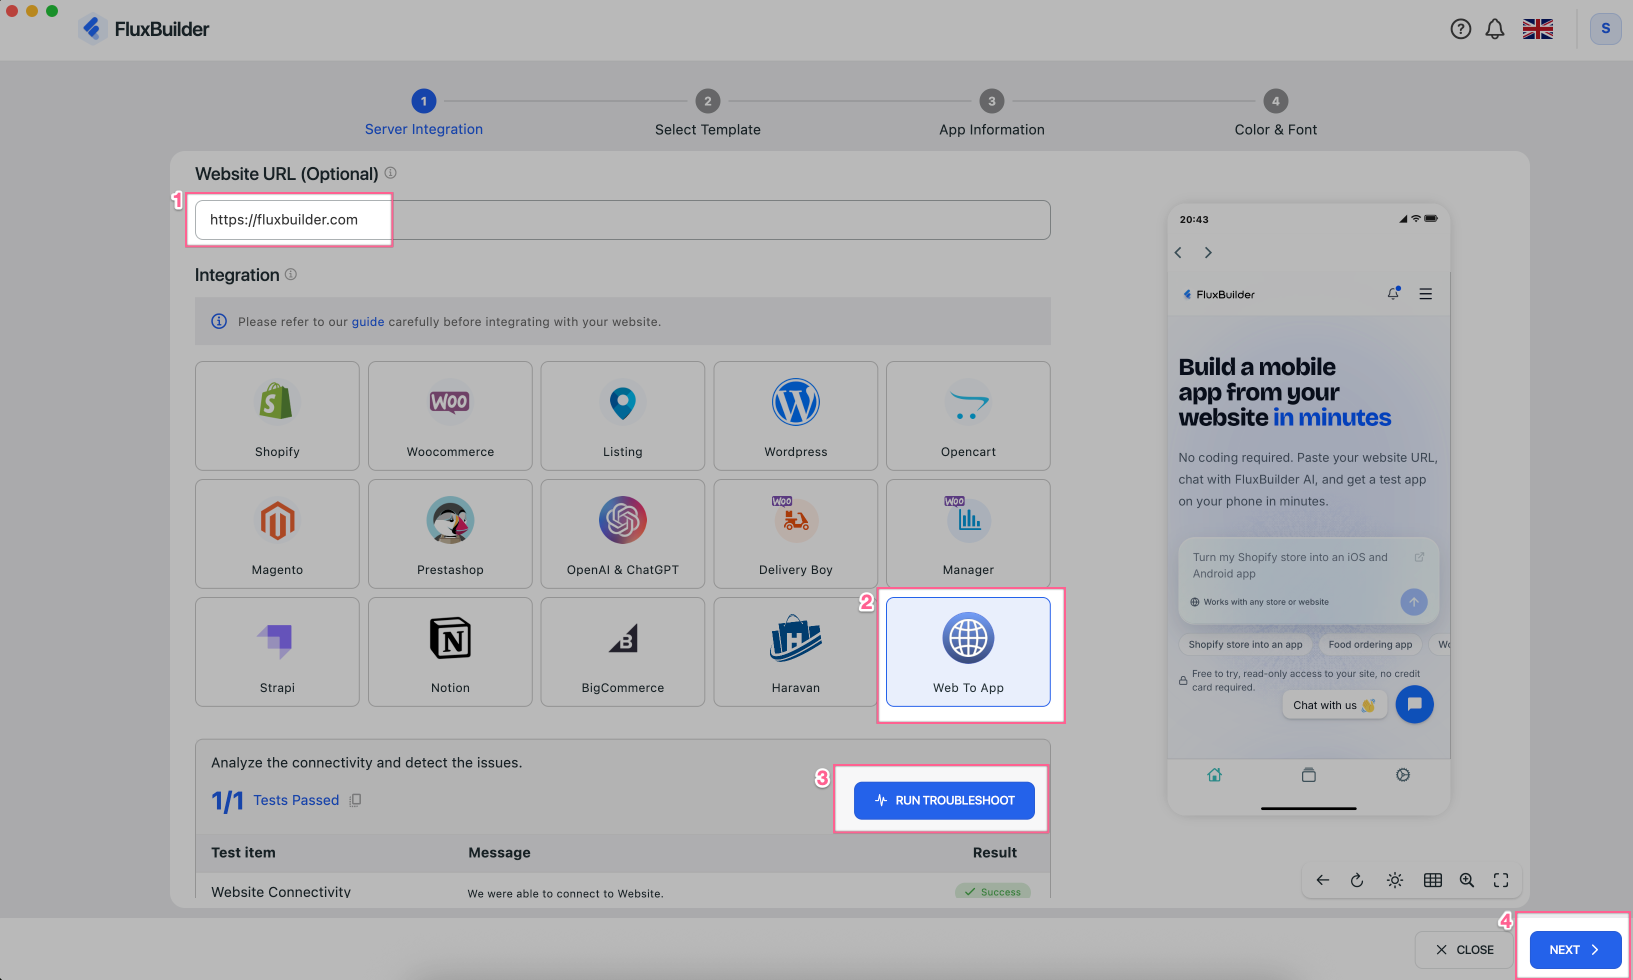Open the user avatar S menu
Viewport: 1633px width, 980px height.
[x=1606, y=29]
